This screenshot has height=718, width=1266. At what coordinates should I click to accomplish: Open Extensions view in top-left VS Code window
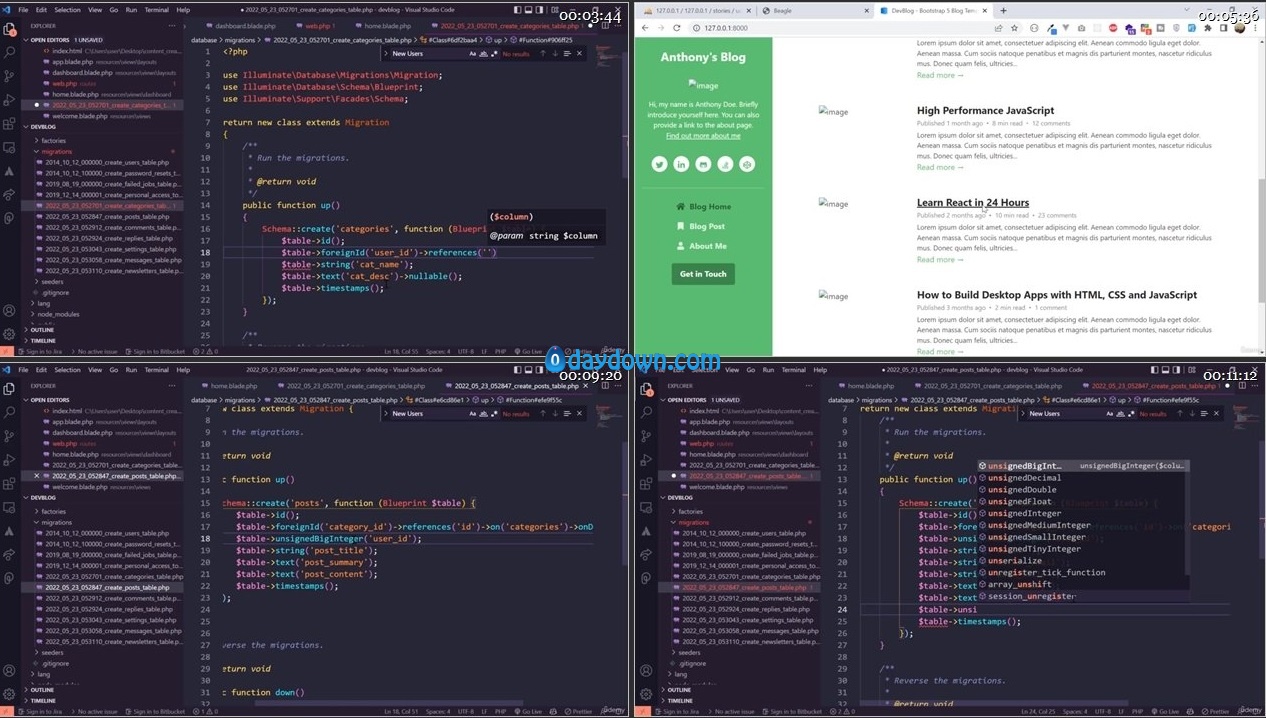pos(9,124)
